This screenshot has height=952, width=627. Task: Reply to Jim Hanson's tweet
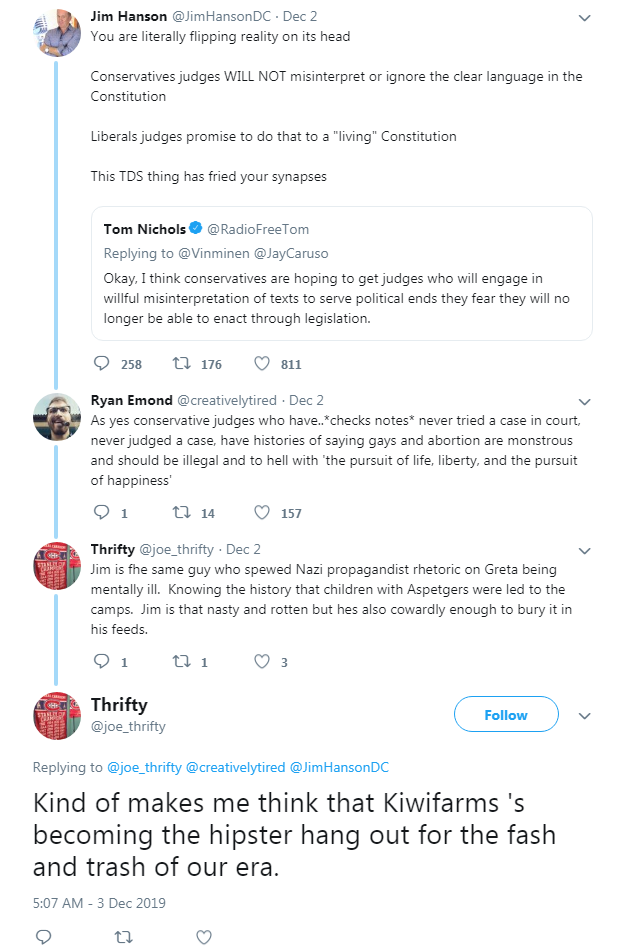coord(101,363)
